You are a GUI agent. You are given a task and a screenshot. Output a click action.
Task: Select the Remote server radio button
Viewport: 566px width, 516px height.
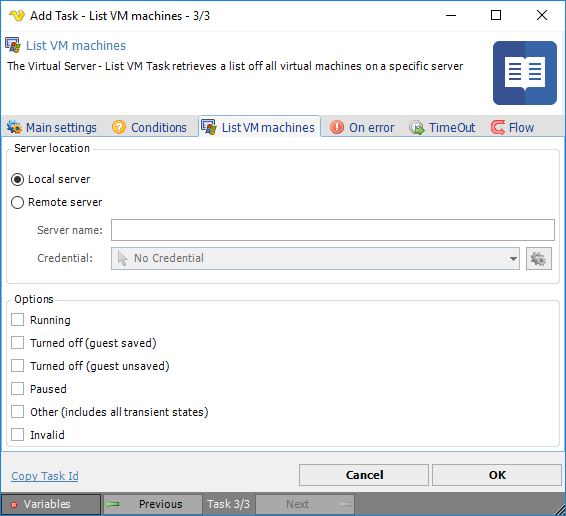(17, 203)
